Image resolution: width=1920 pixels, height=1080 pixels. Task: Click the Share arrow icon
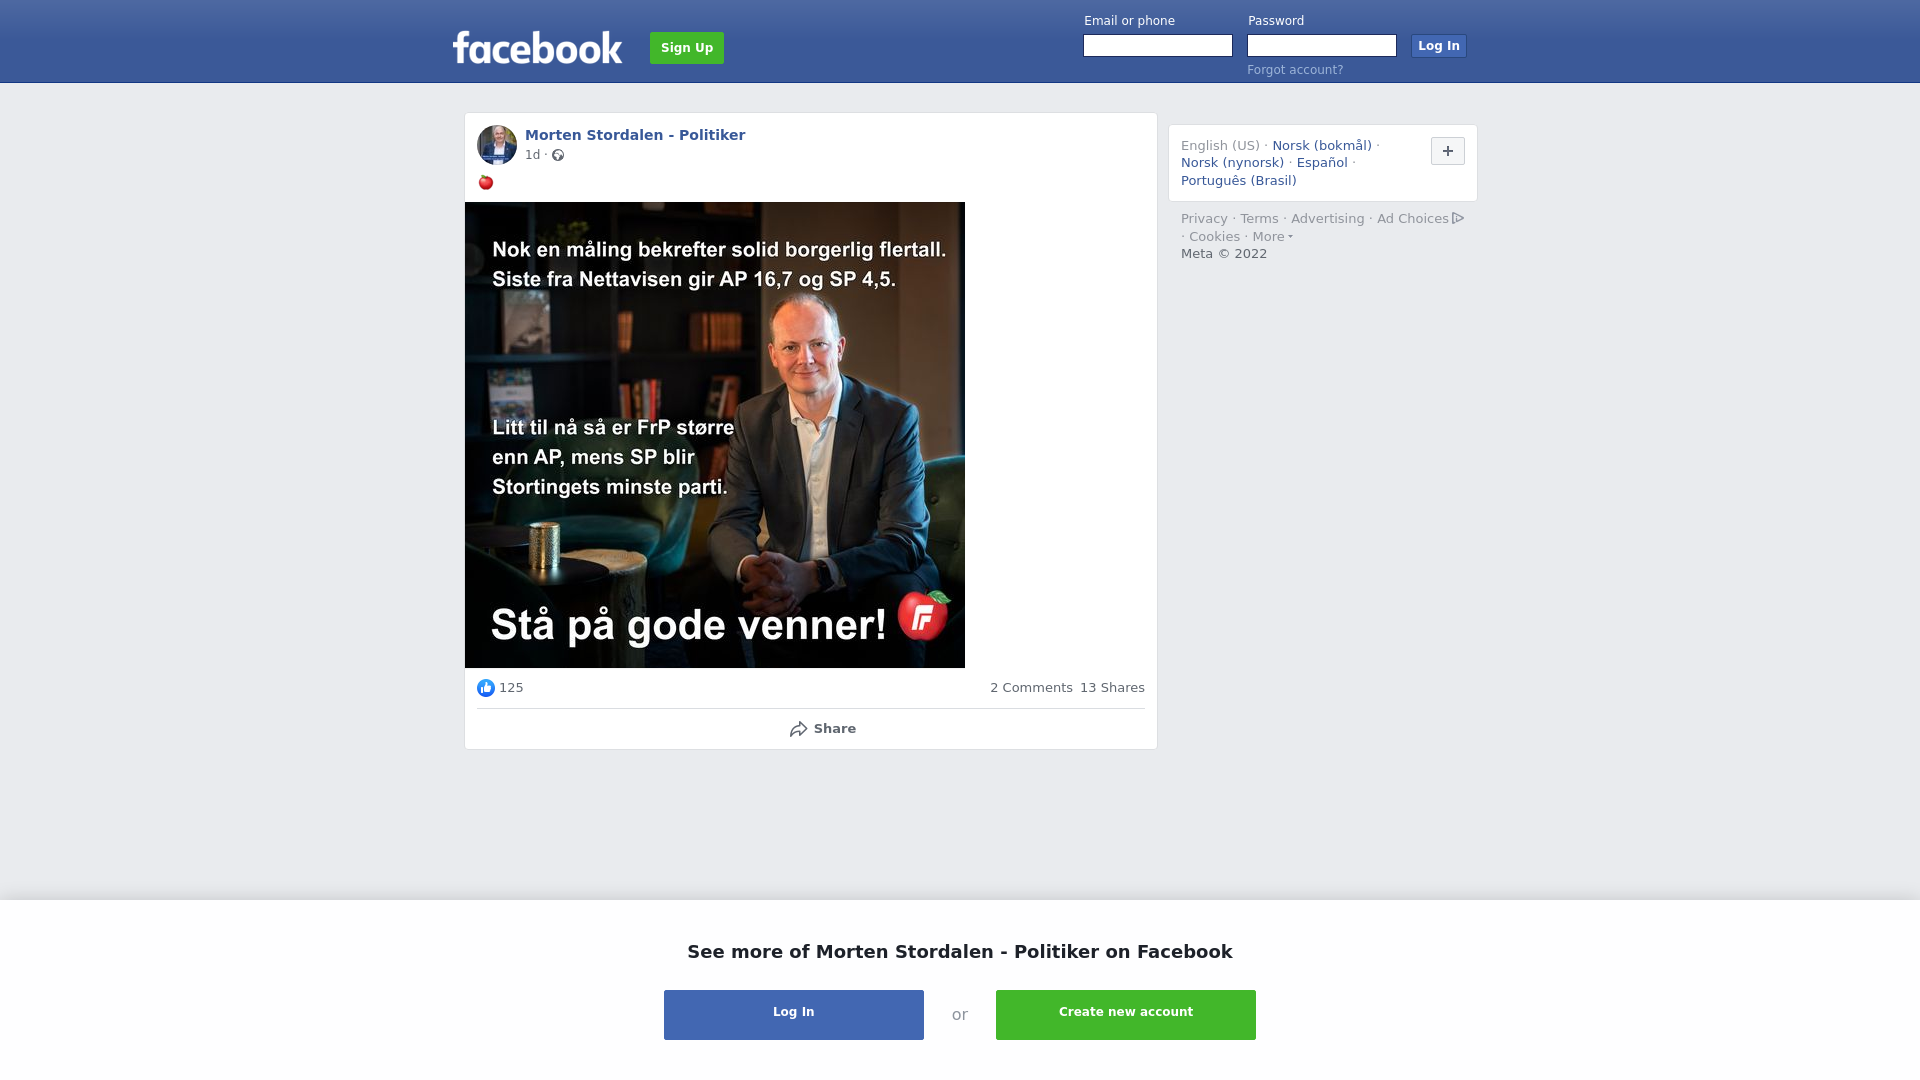(x=798, y=729)
